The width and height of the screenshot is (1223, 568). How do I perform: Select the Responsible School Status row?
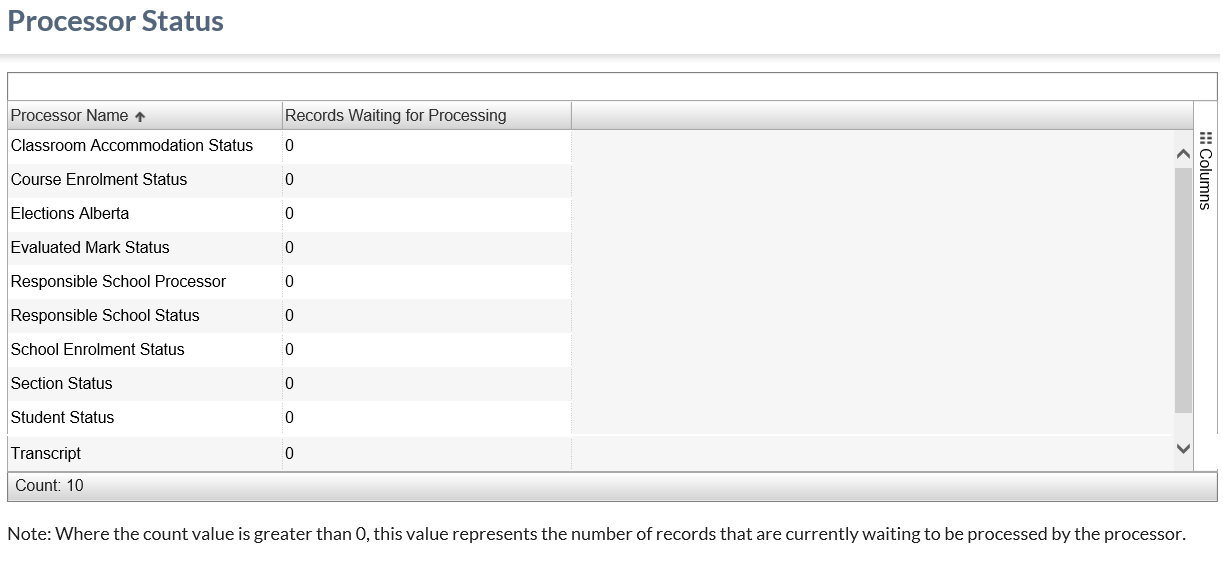click(x=105, y=316)
